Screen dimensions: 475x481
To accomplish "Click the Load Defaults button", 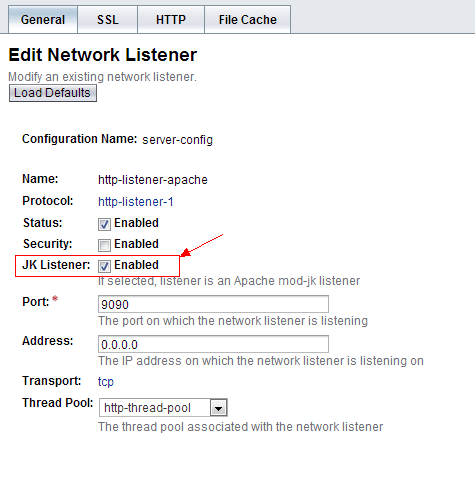I will [53, 93].
